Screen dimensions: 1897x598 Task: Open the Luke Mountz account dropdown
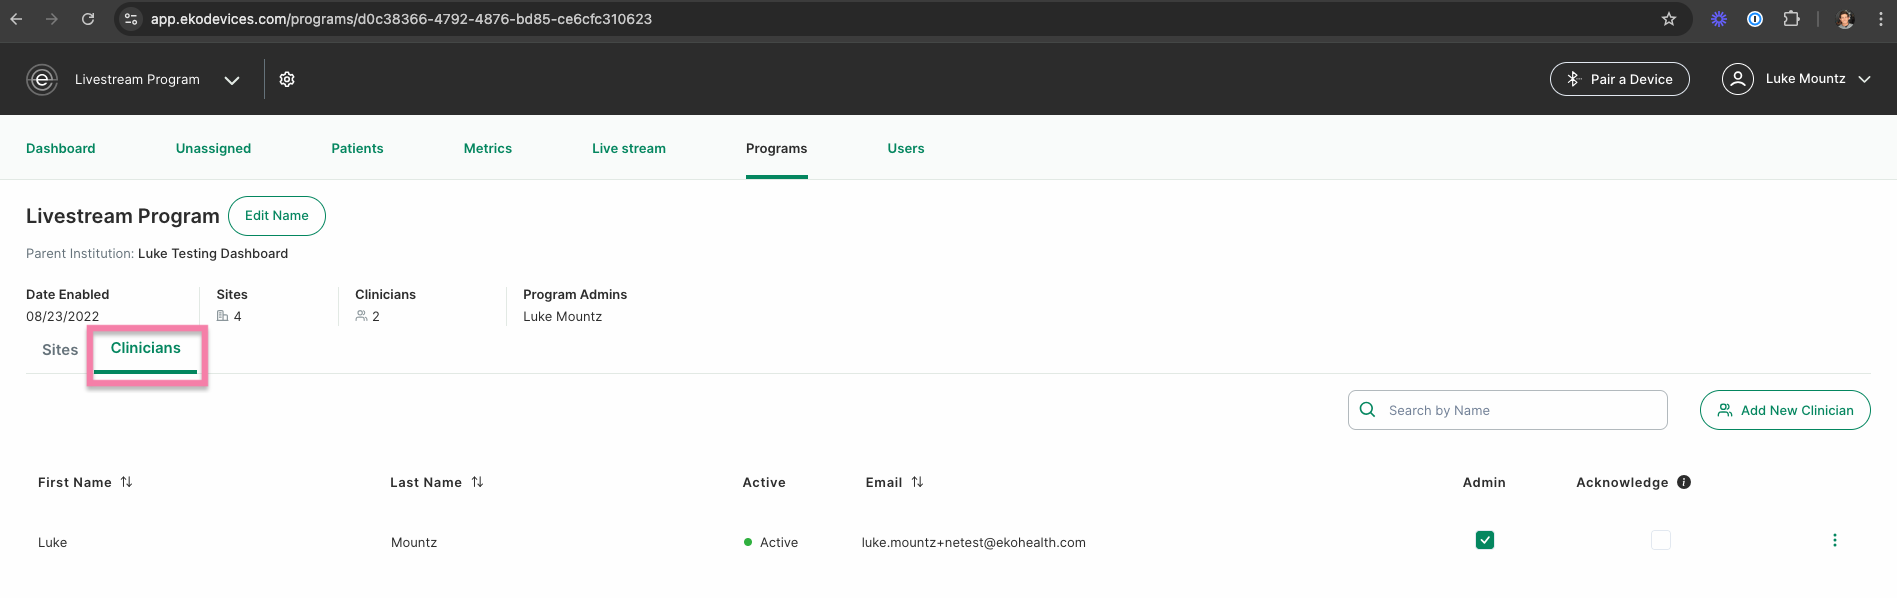[1796, 79]
